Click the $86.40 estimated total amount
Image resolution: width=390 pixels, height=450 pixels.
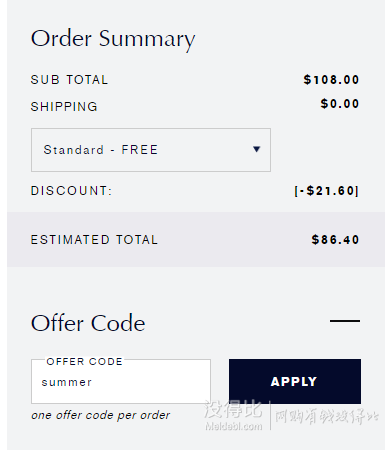coord(335,240)
